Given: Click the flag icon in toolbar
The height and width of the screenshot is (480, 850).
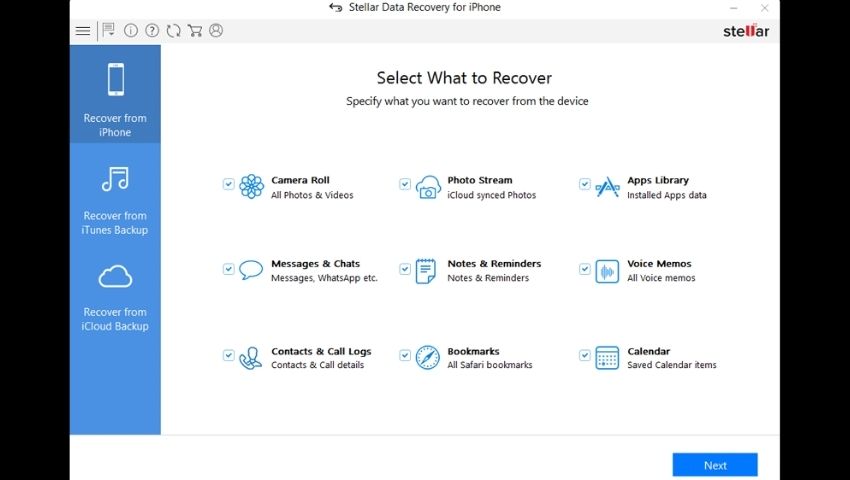Looking at the screenshot, I should [108, 30].
